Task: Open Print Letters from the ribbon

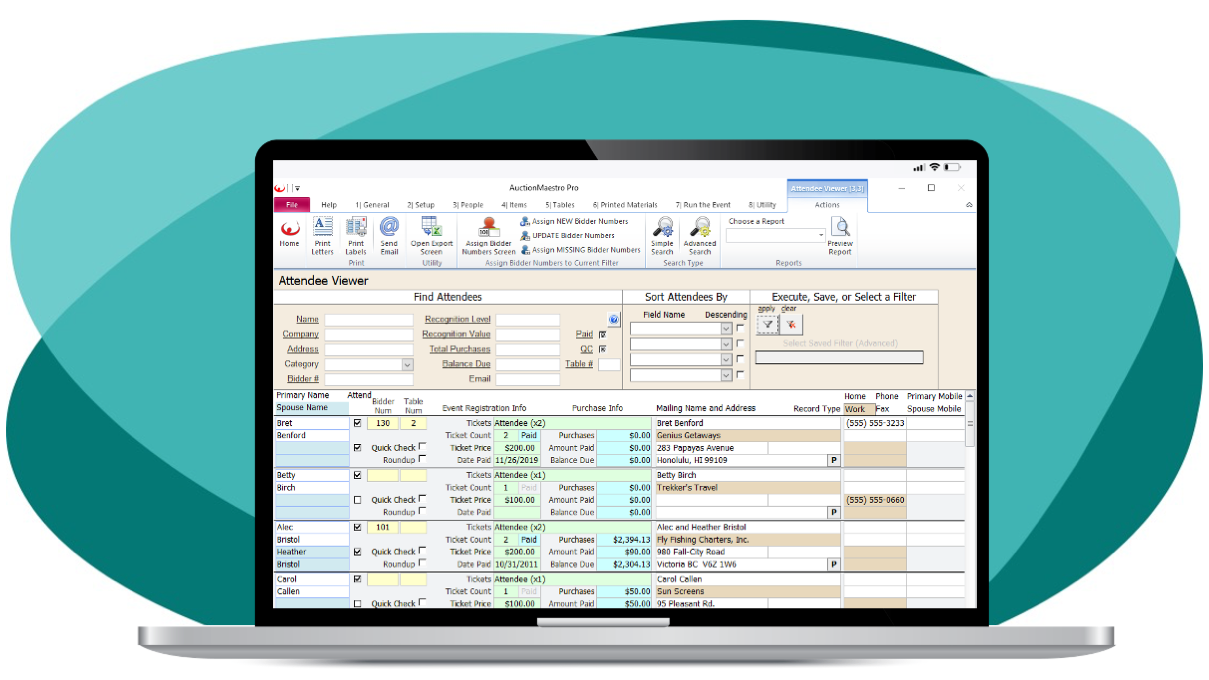Action: pos(322,233)
